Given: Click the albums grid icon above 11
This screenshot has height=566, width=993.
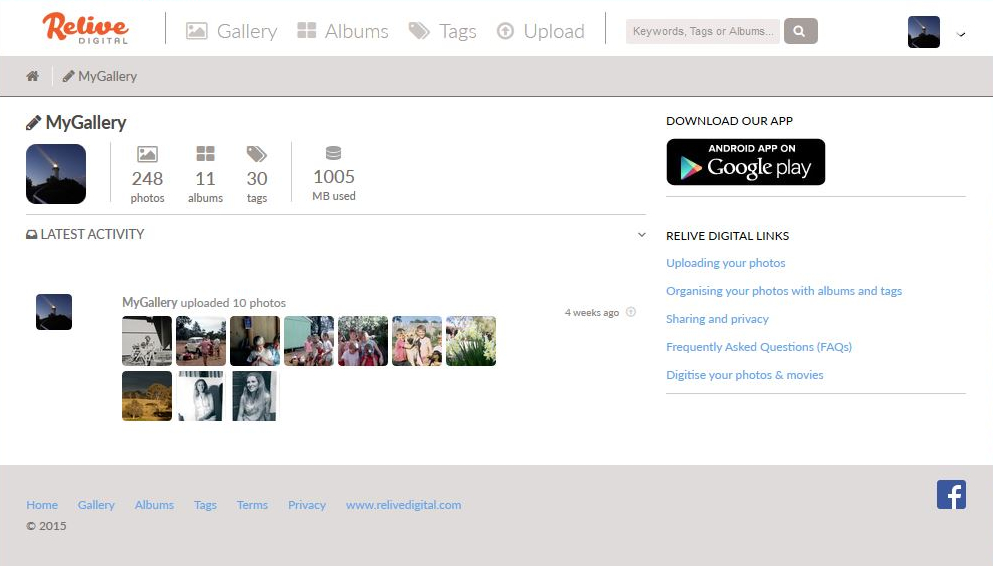Looking at the screenshot, I should pyautogui.click(x=205, y=154).
